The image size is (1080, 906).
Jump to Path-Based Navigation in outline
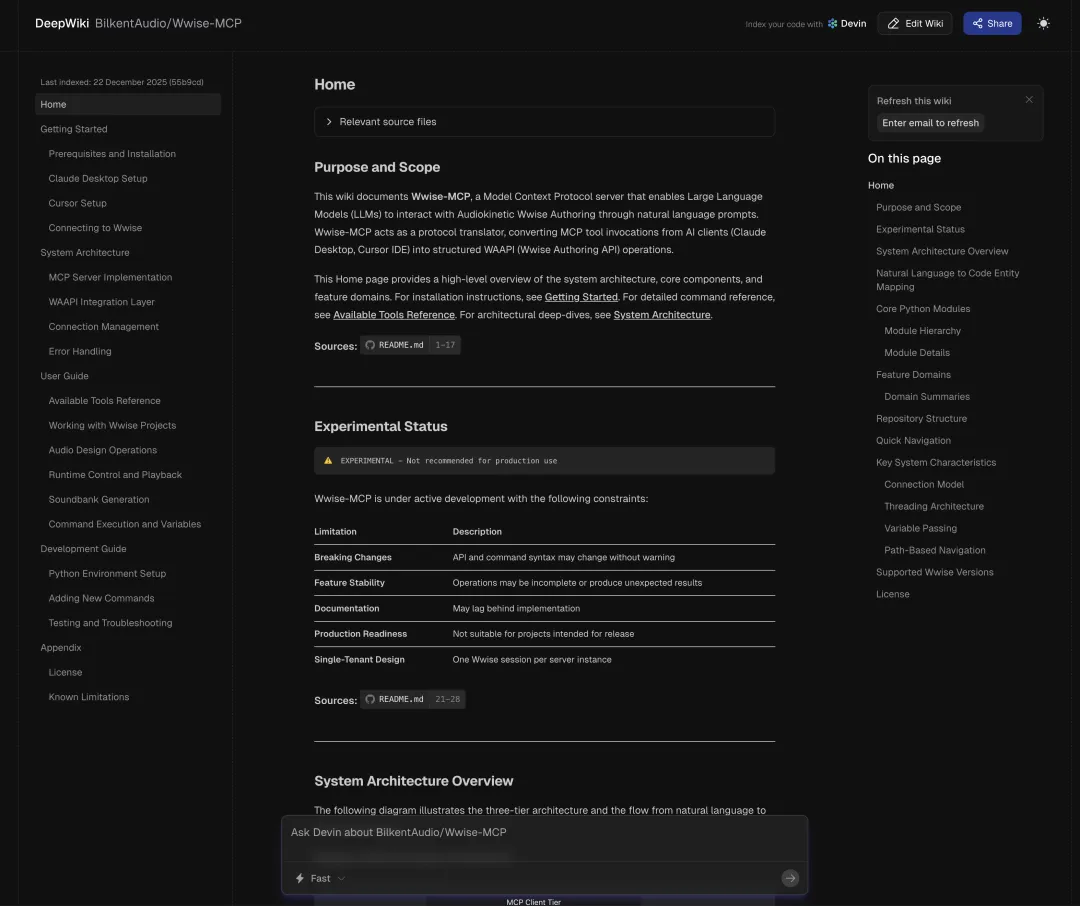point(935,550)
